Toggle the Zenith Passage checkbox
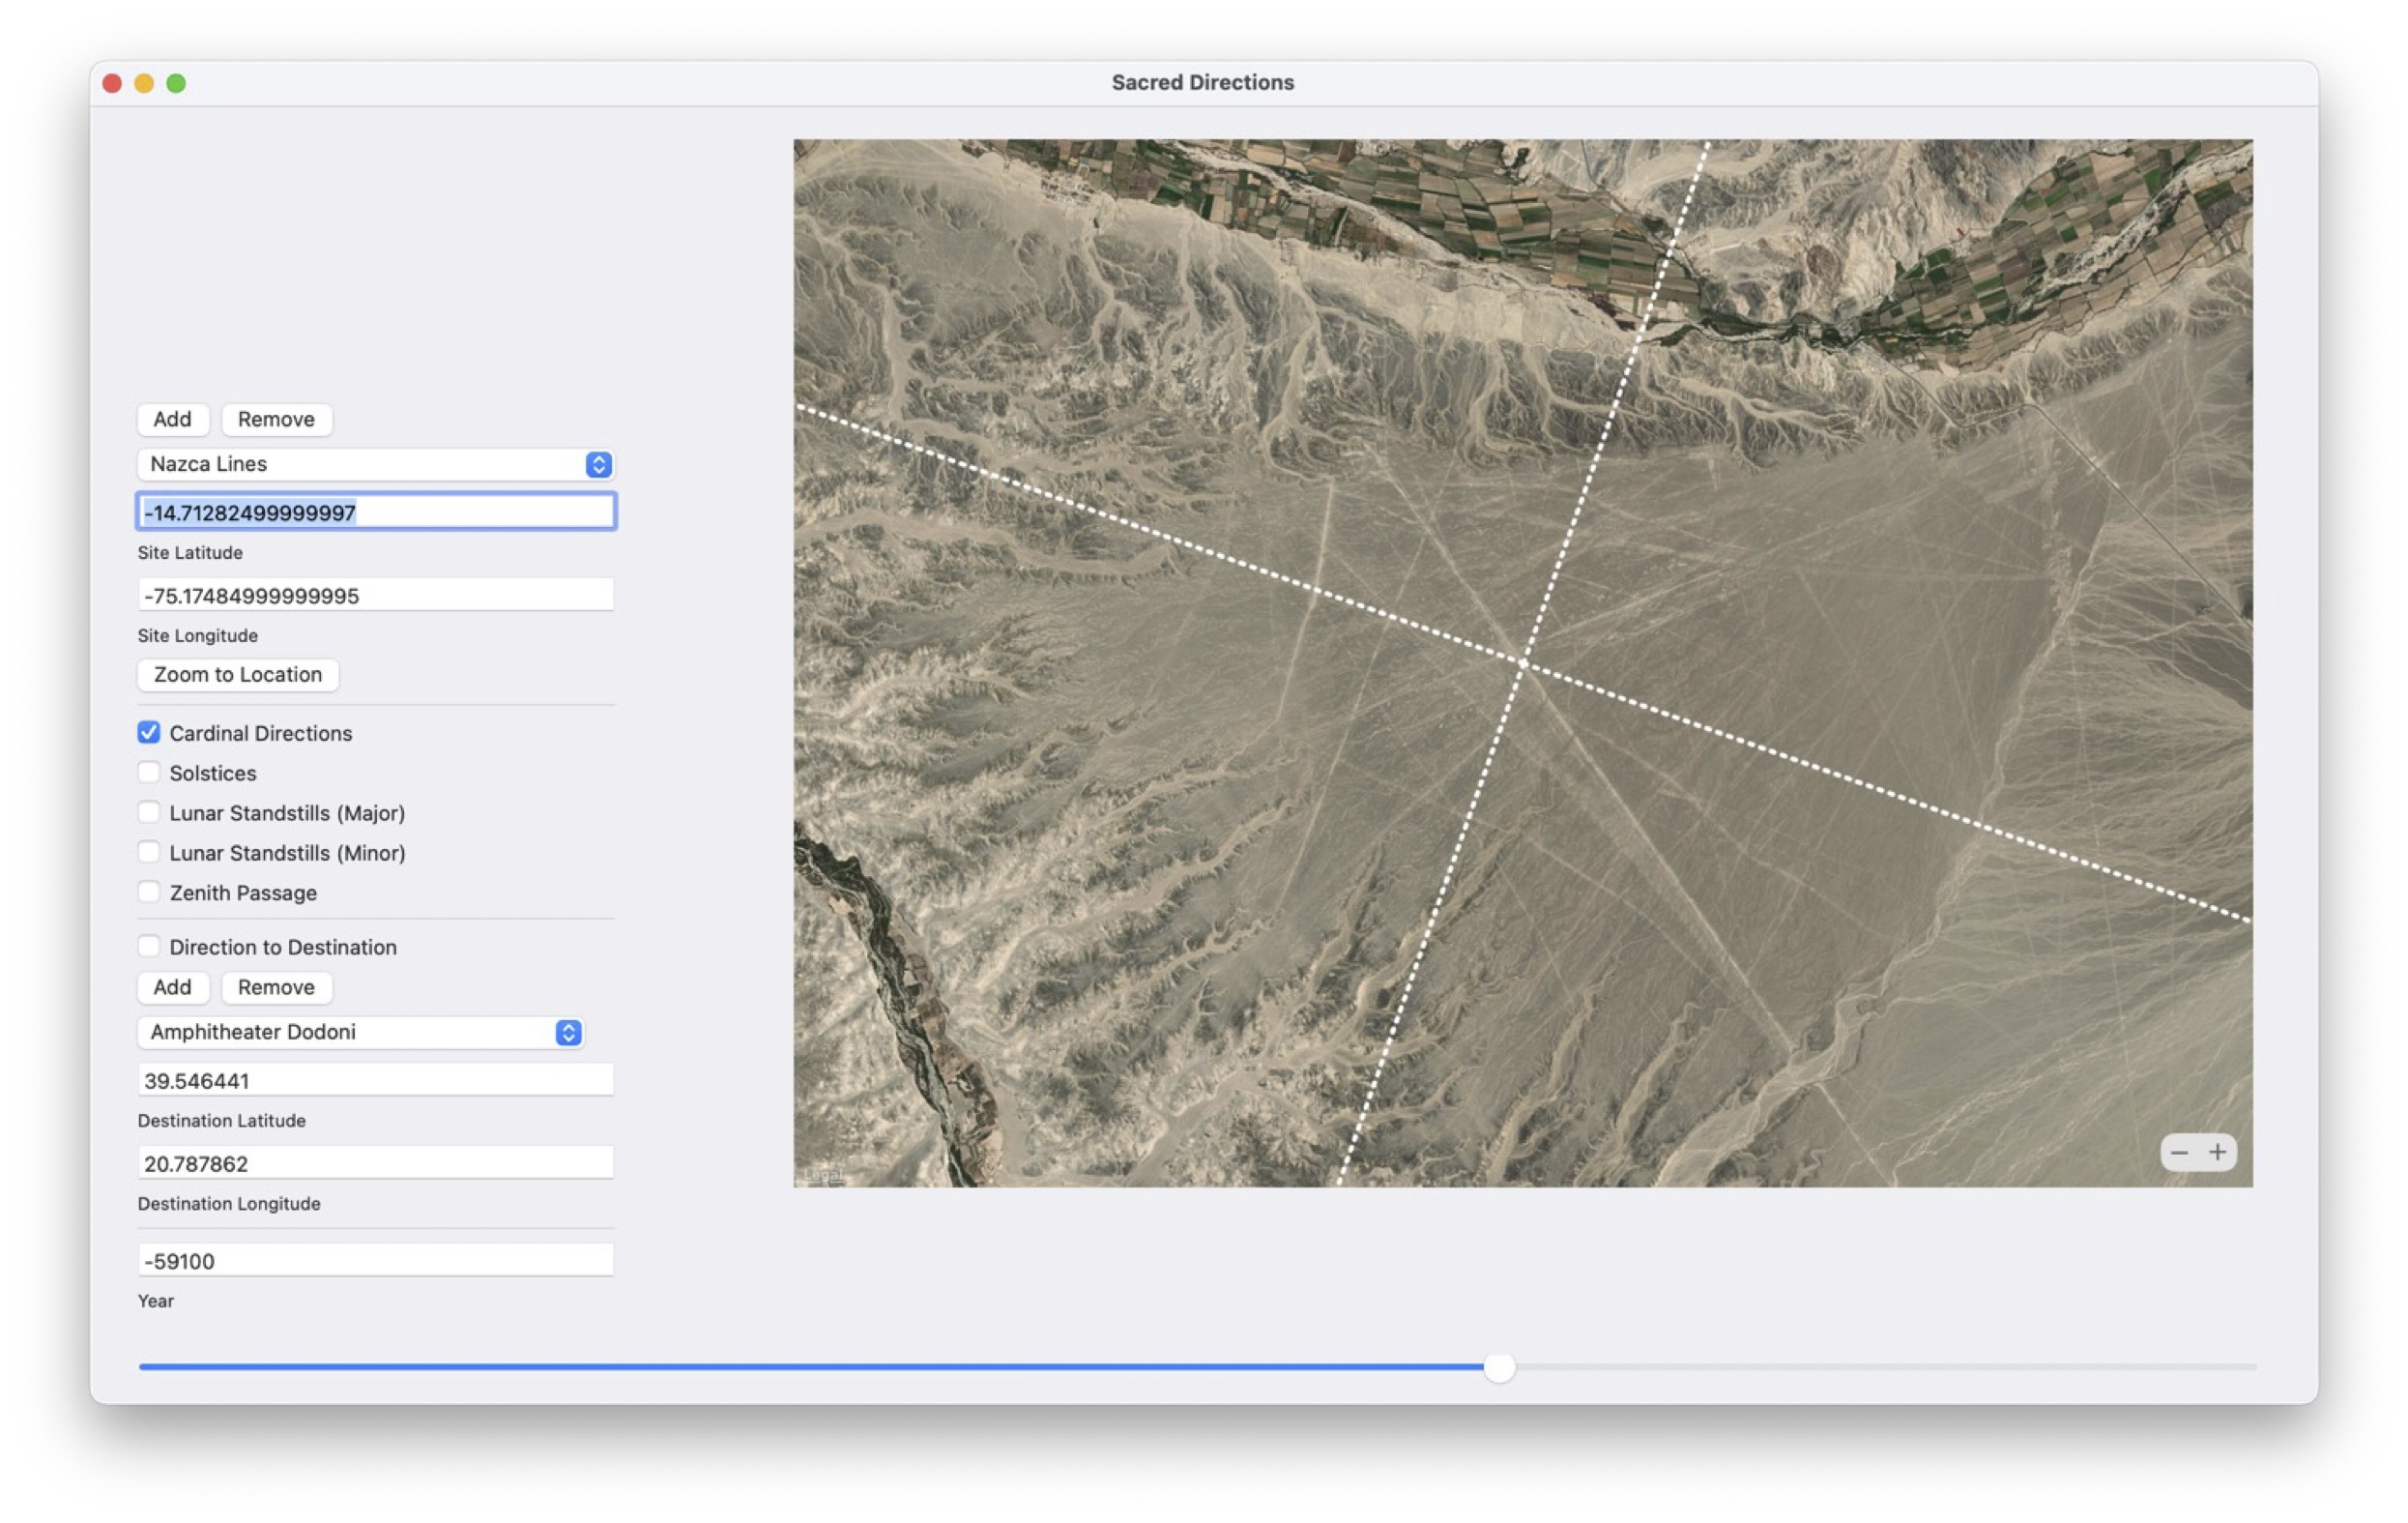The height and width of the screenshot is (1523, 2408). point(149,892)
